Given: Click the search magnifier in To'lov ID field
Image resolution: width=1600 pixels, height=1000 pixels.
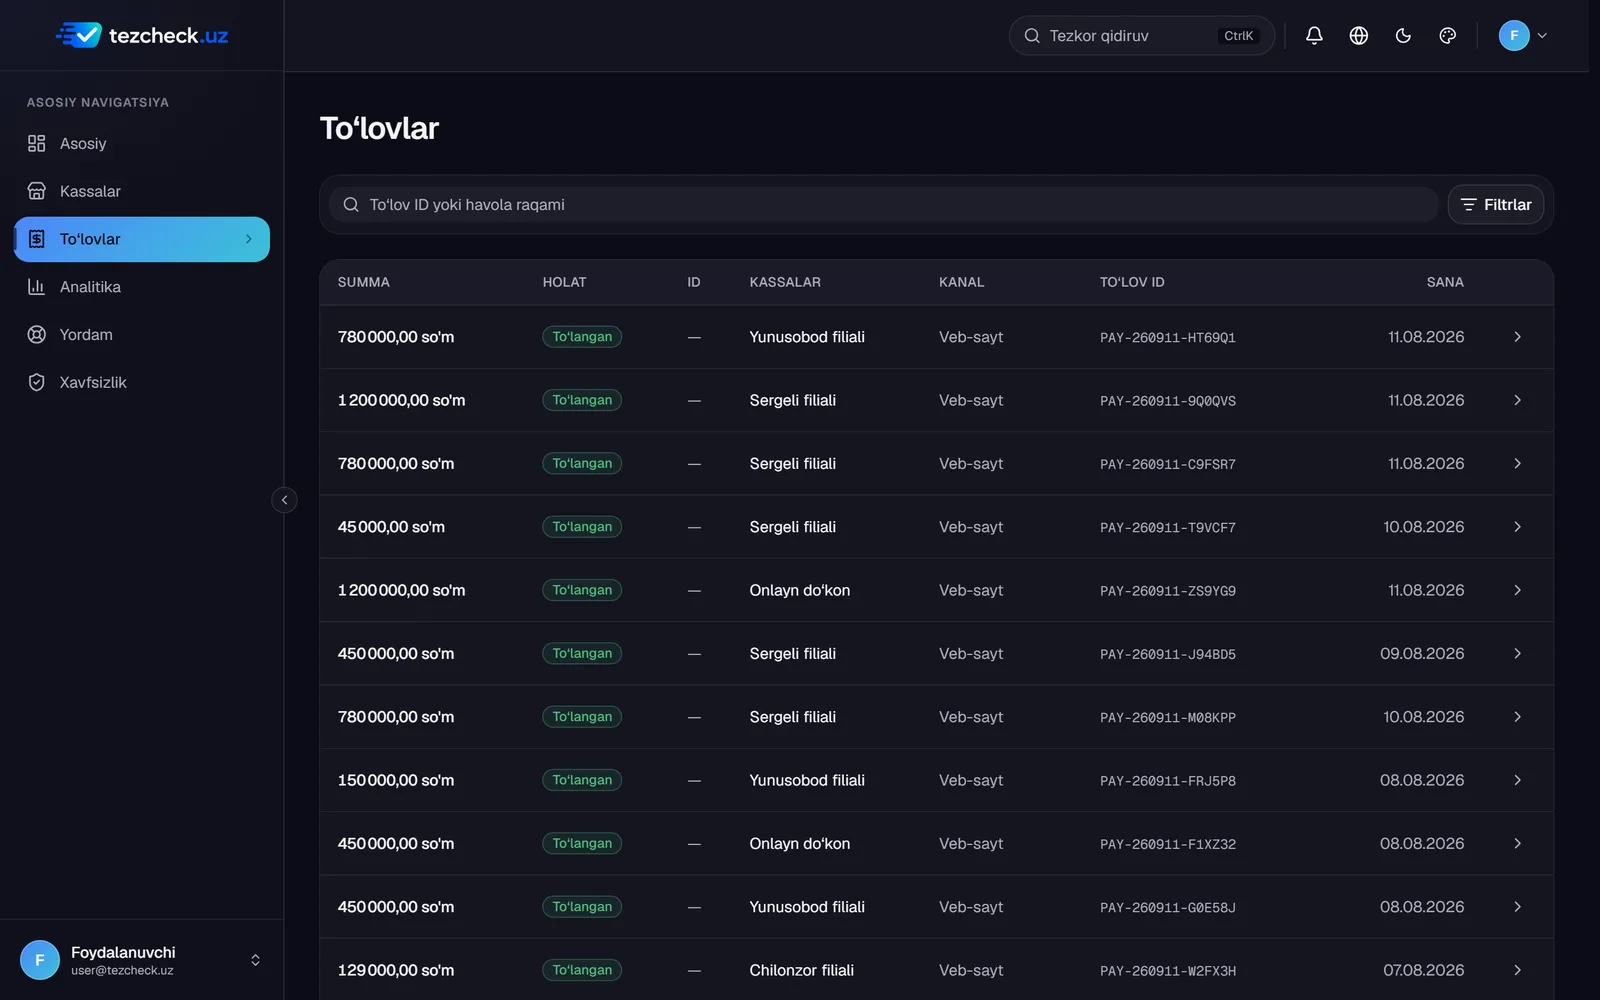Looking at the screenshot, I should tap(351, 205).
